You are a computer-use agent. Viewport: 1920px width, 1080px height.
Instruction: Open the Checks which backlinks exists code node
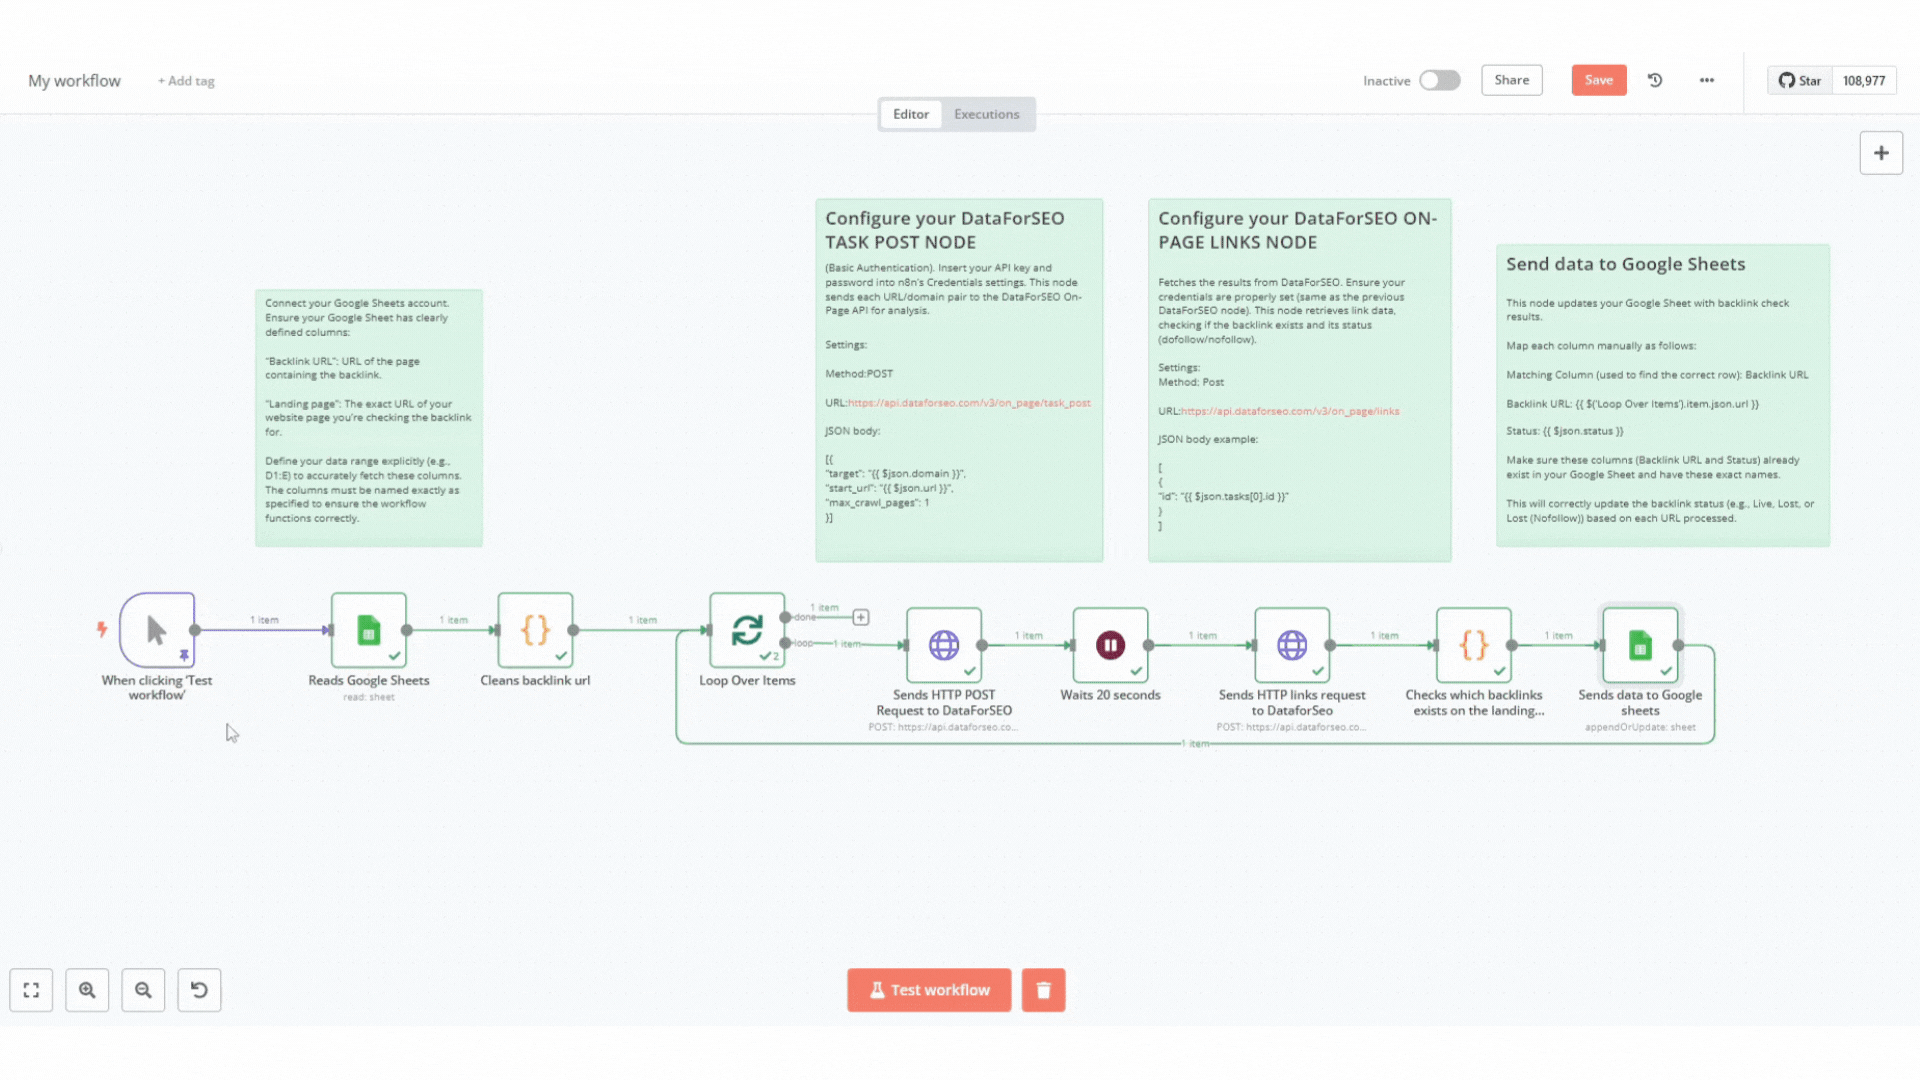pos(1474,645)
